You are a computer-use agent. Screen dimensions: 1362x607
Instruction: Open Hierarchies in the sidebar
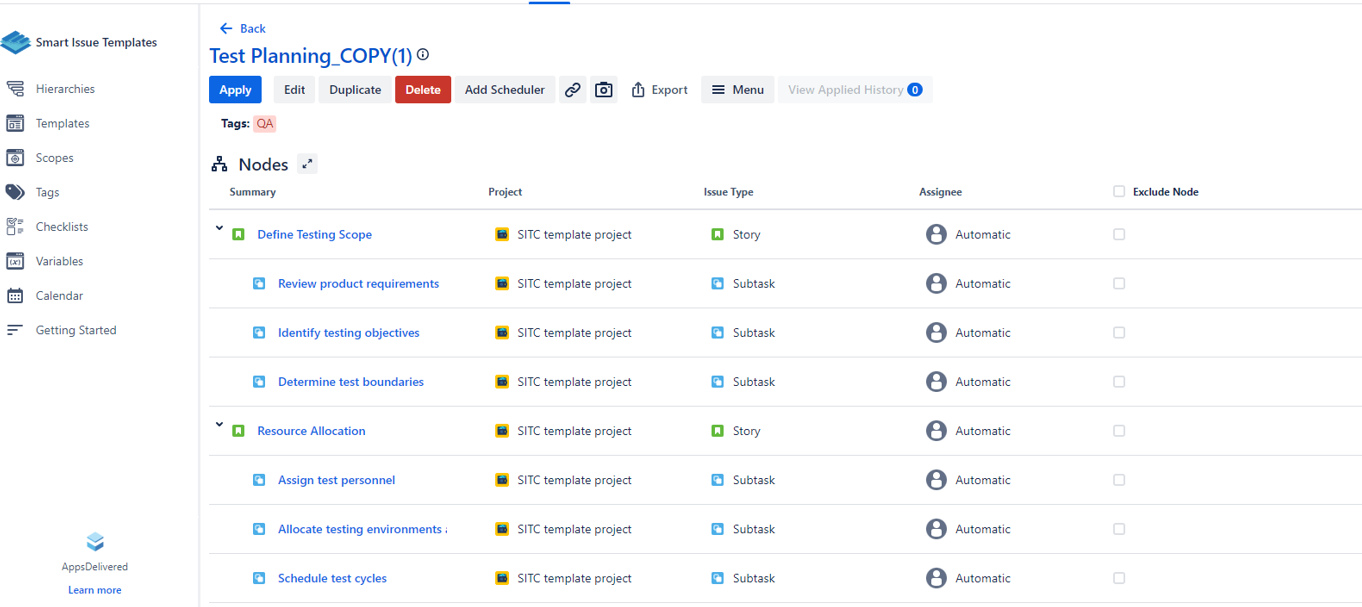tap(65, 89)
